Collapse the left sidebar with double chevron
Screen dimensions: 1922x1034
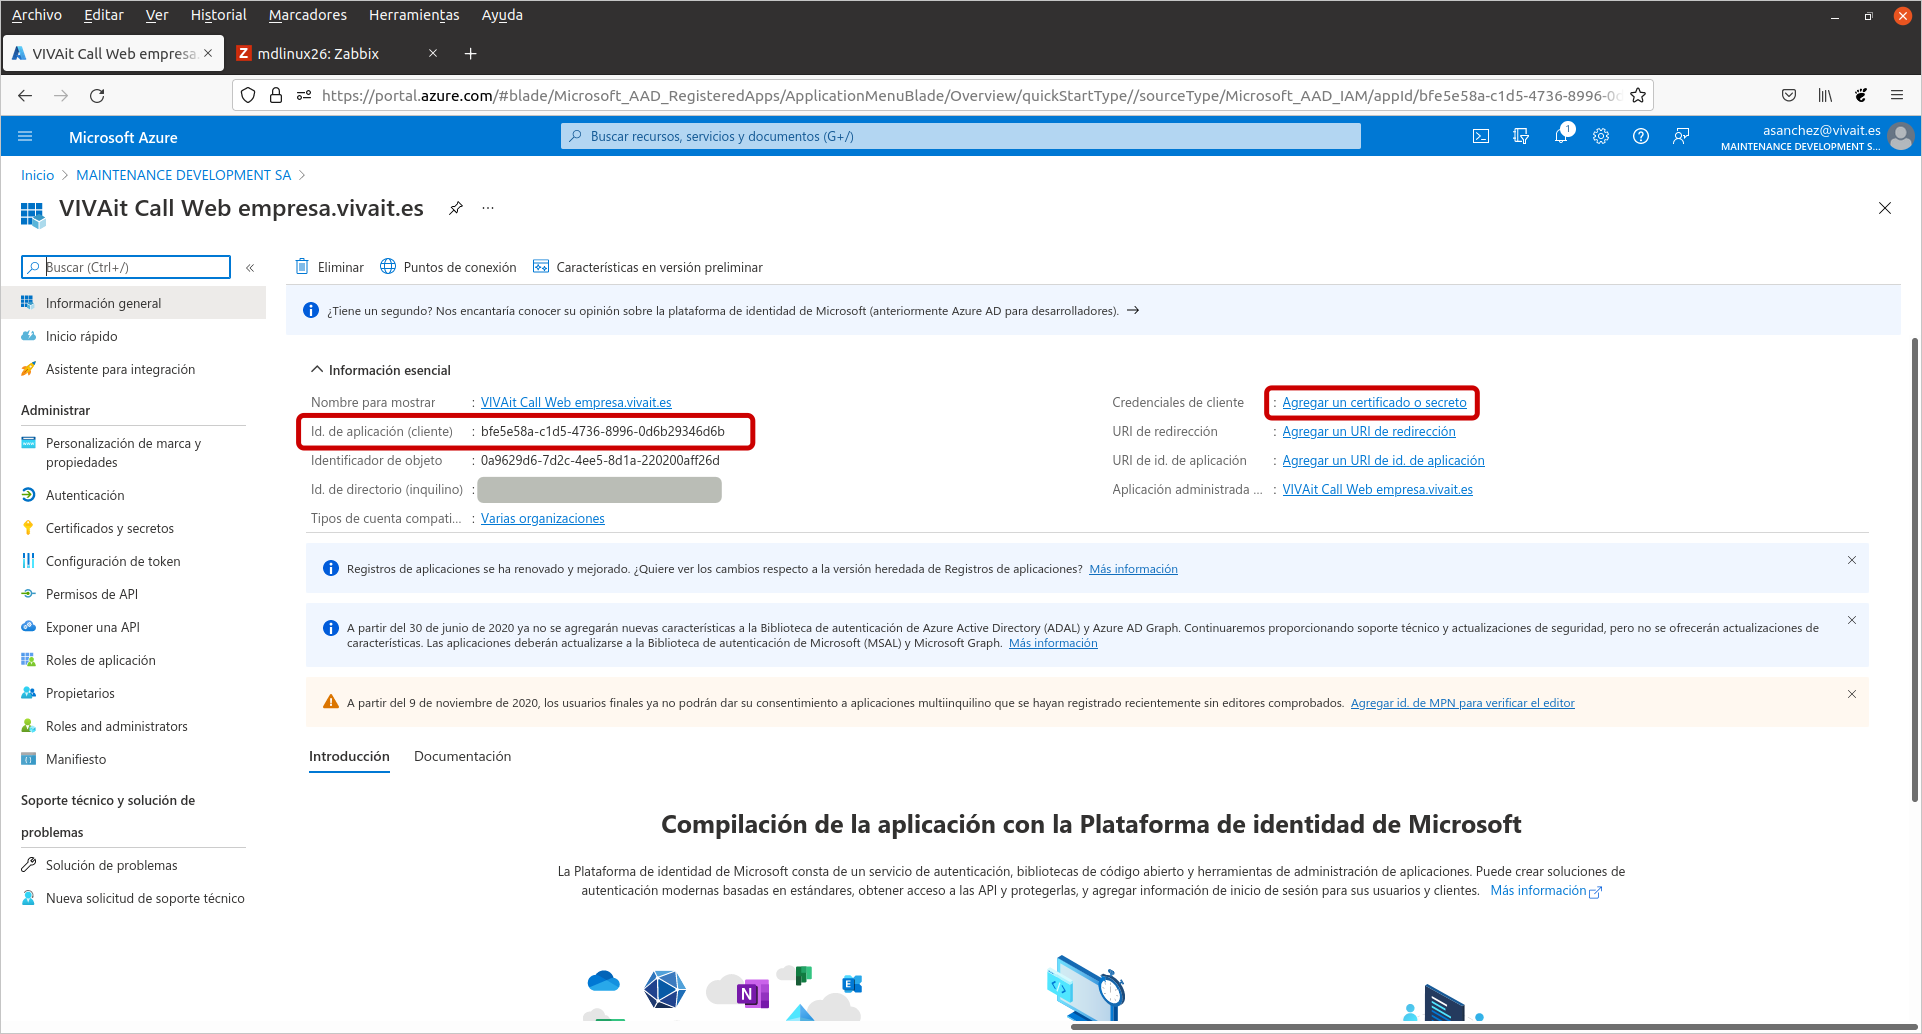250,268
